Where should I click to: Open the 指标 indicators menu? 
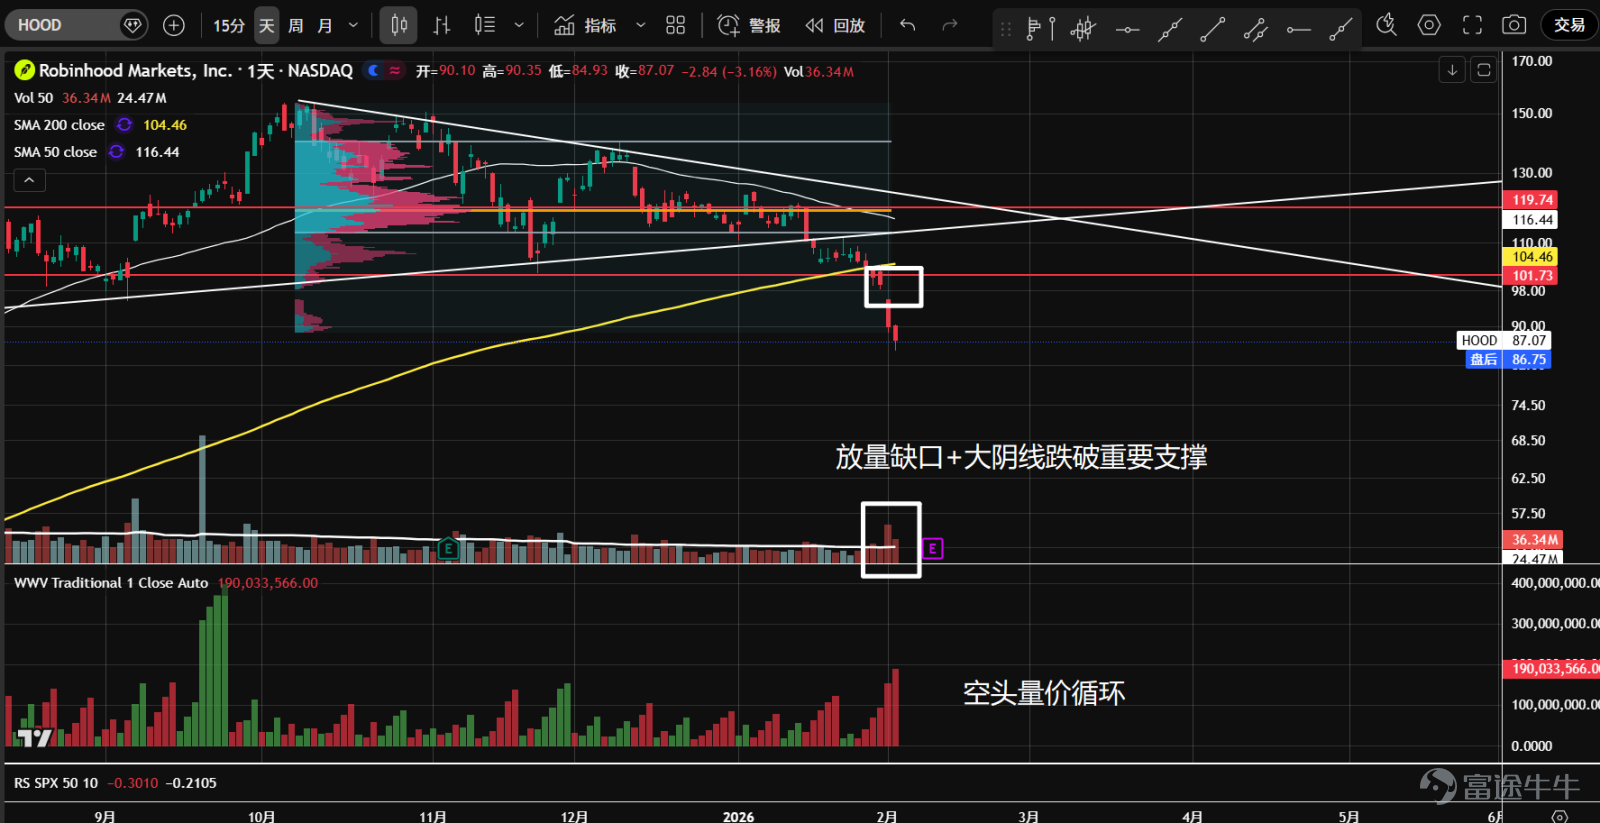point(586,25)
